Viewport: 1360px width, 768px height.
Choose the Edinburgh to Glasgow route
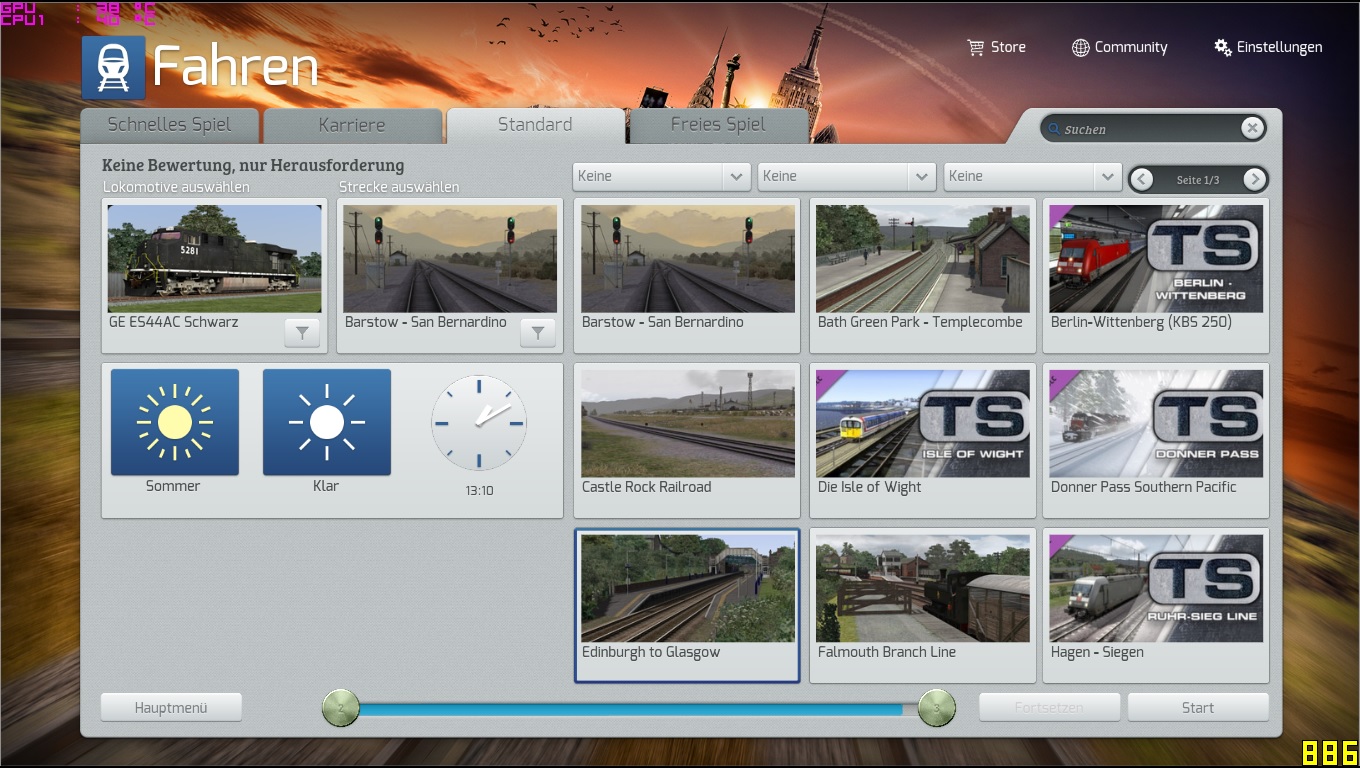click(x=688, y=605)
